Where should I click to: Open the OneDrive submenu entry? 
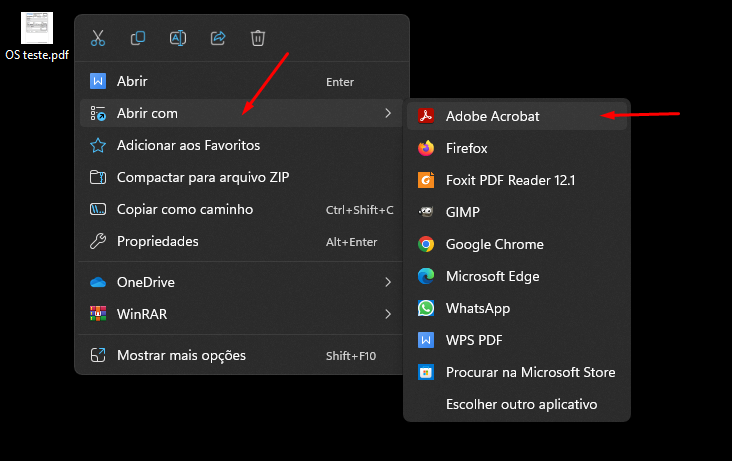[x=241, y=282]
